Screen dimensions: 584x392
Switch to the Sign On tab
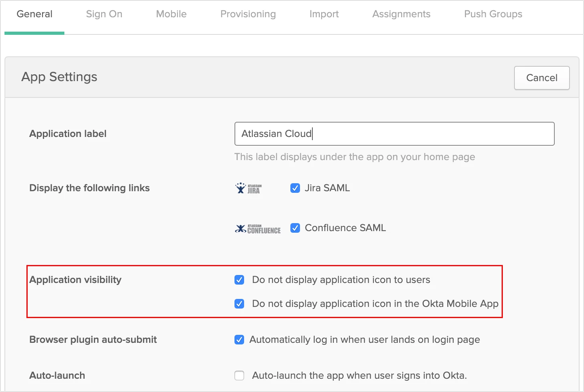104,14
